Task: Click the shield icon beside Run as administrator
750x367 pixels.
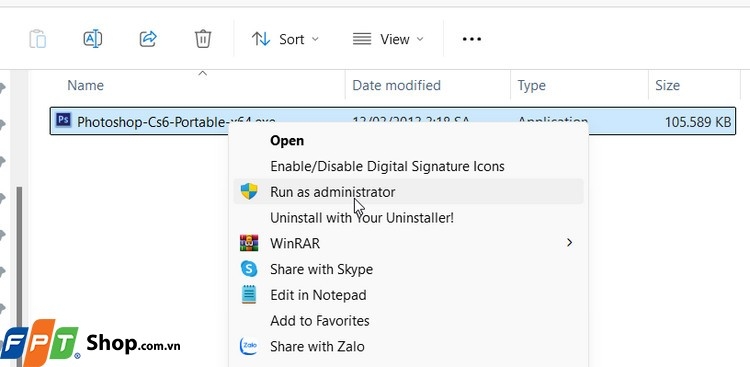Action: click(x=249, y=191)
